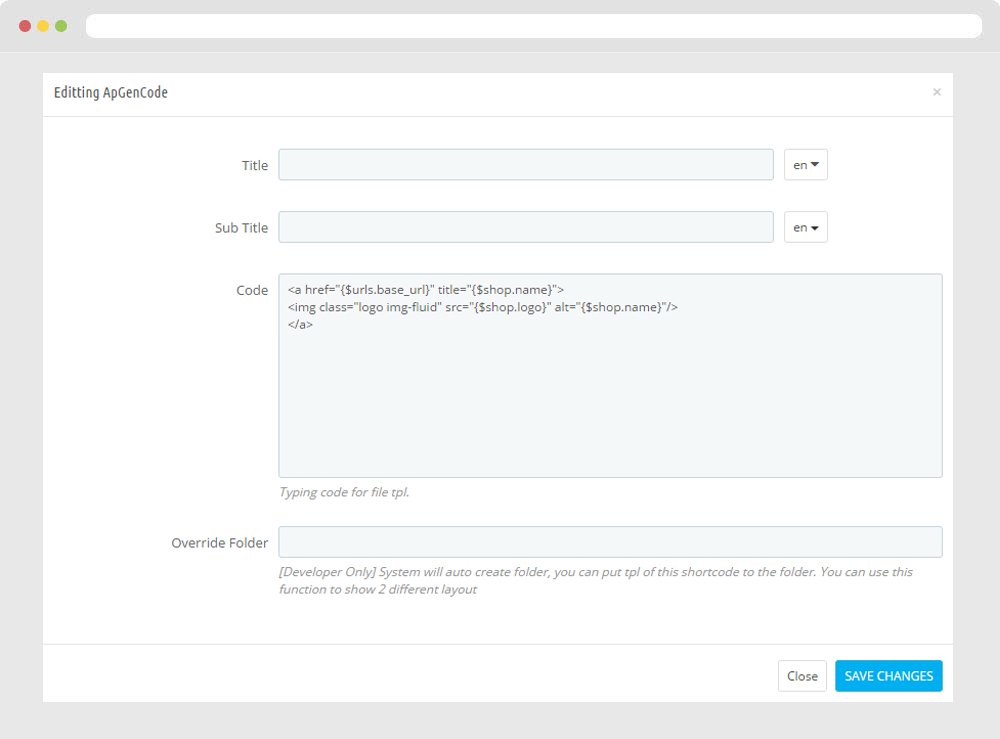
Task: Click the yellow minimize window dot
Action: tap(43, 26)
